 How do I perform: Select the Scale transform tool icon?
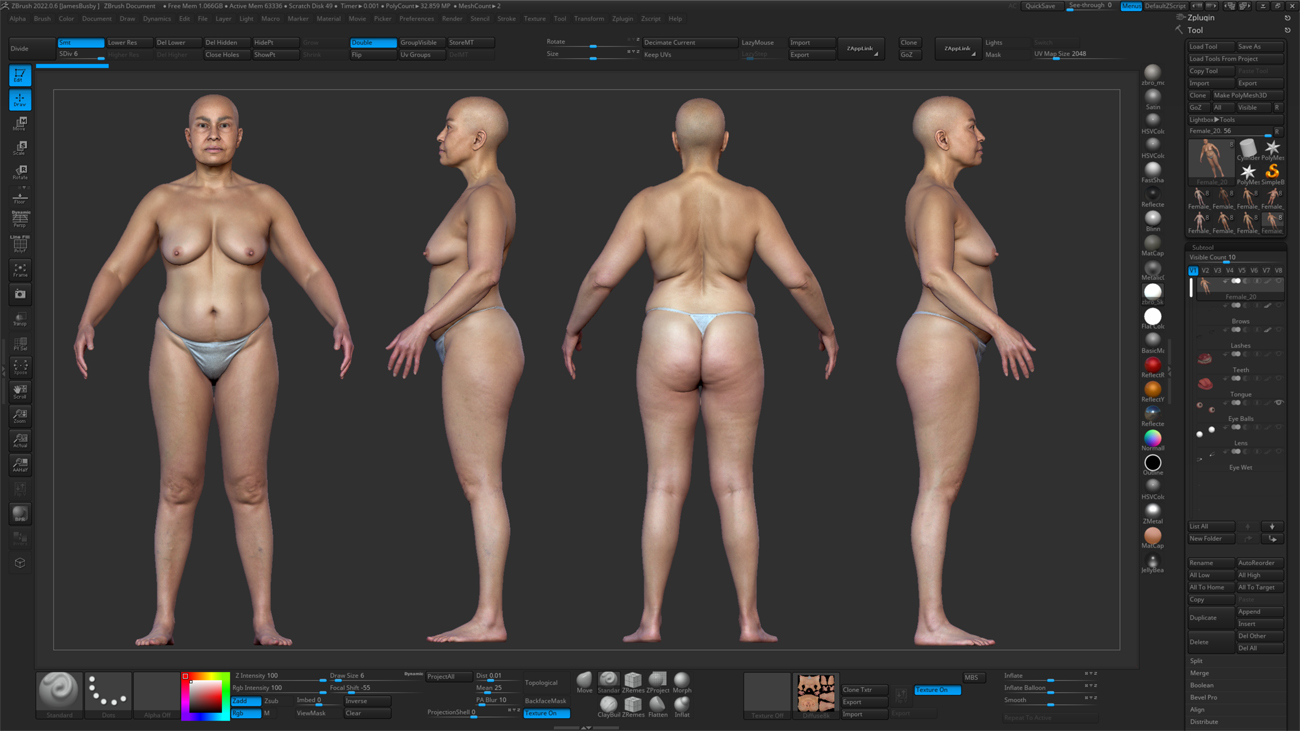19,148
